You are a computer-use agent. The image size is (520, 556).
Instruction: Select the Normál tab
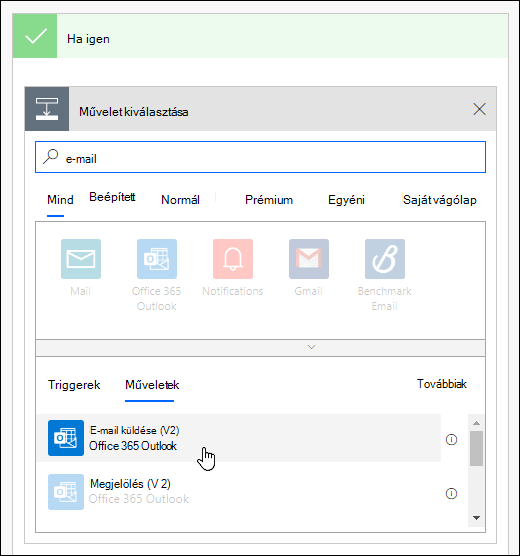tap(180, 200)
